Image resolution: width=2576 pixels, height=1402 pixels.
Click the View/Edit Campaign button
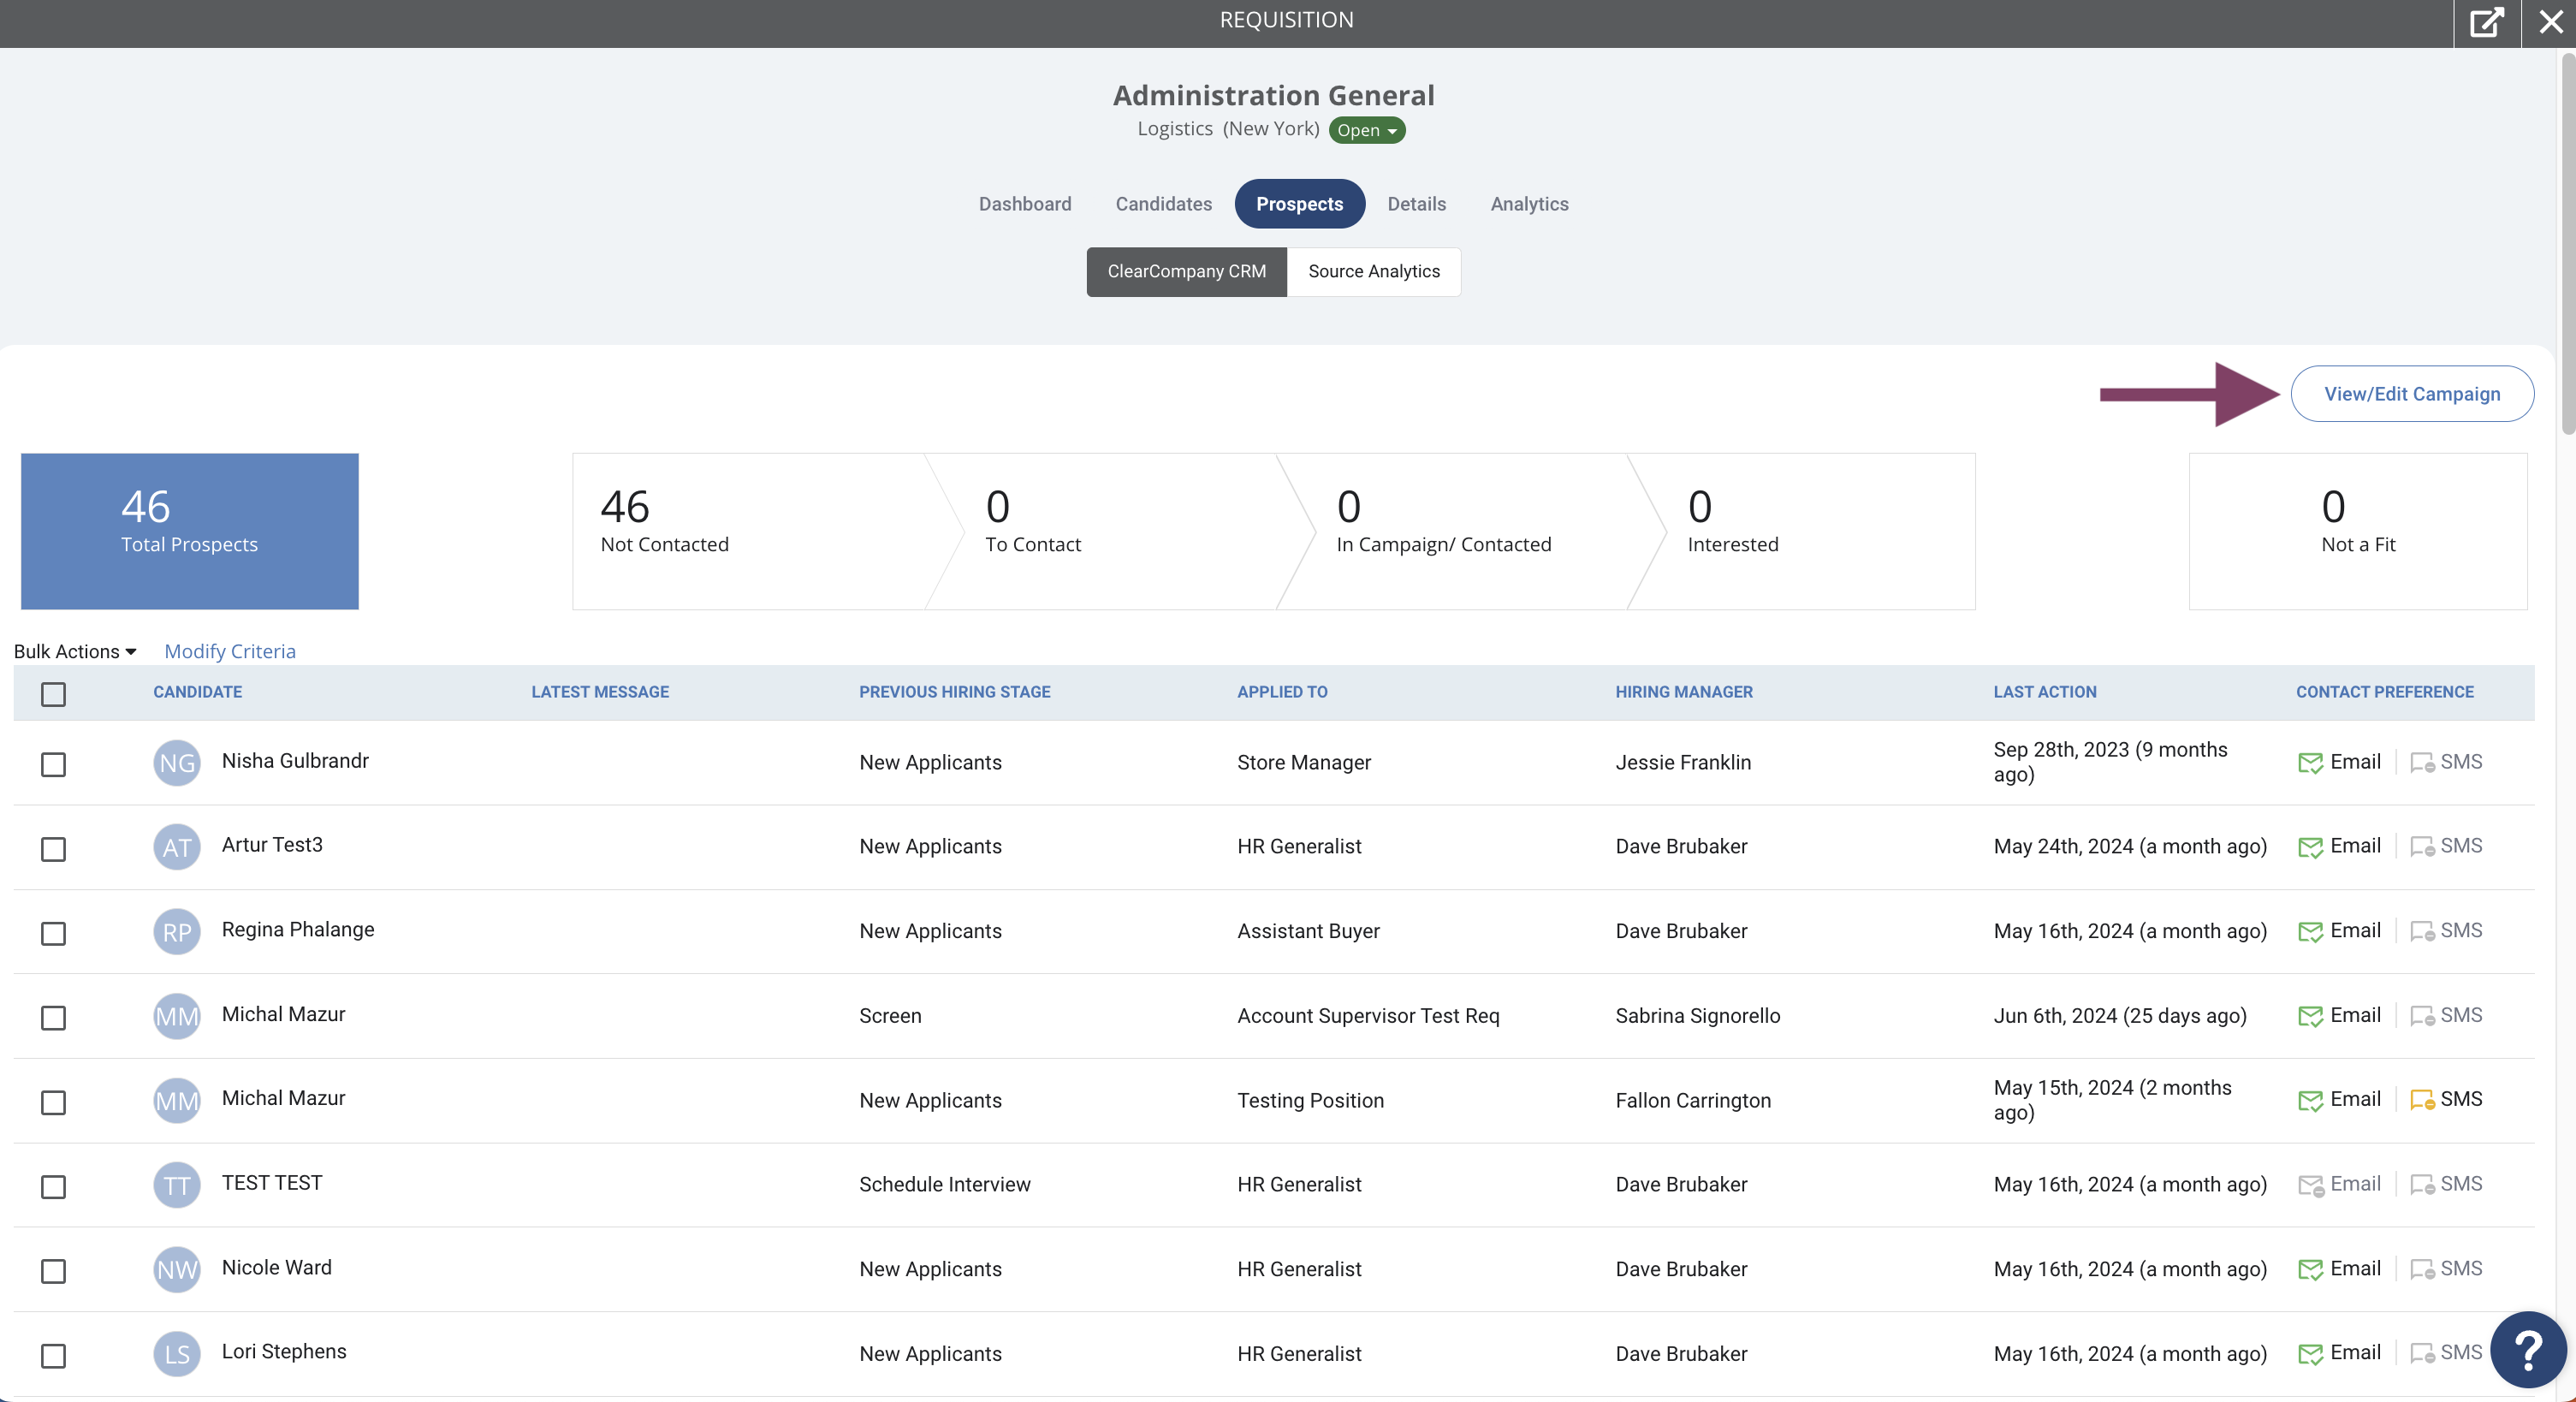coord(2412,394)
